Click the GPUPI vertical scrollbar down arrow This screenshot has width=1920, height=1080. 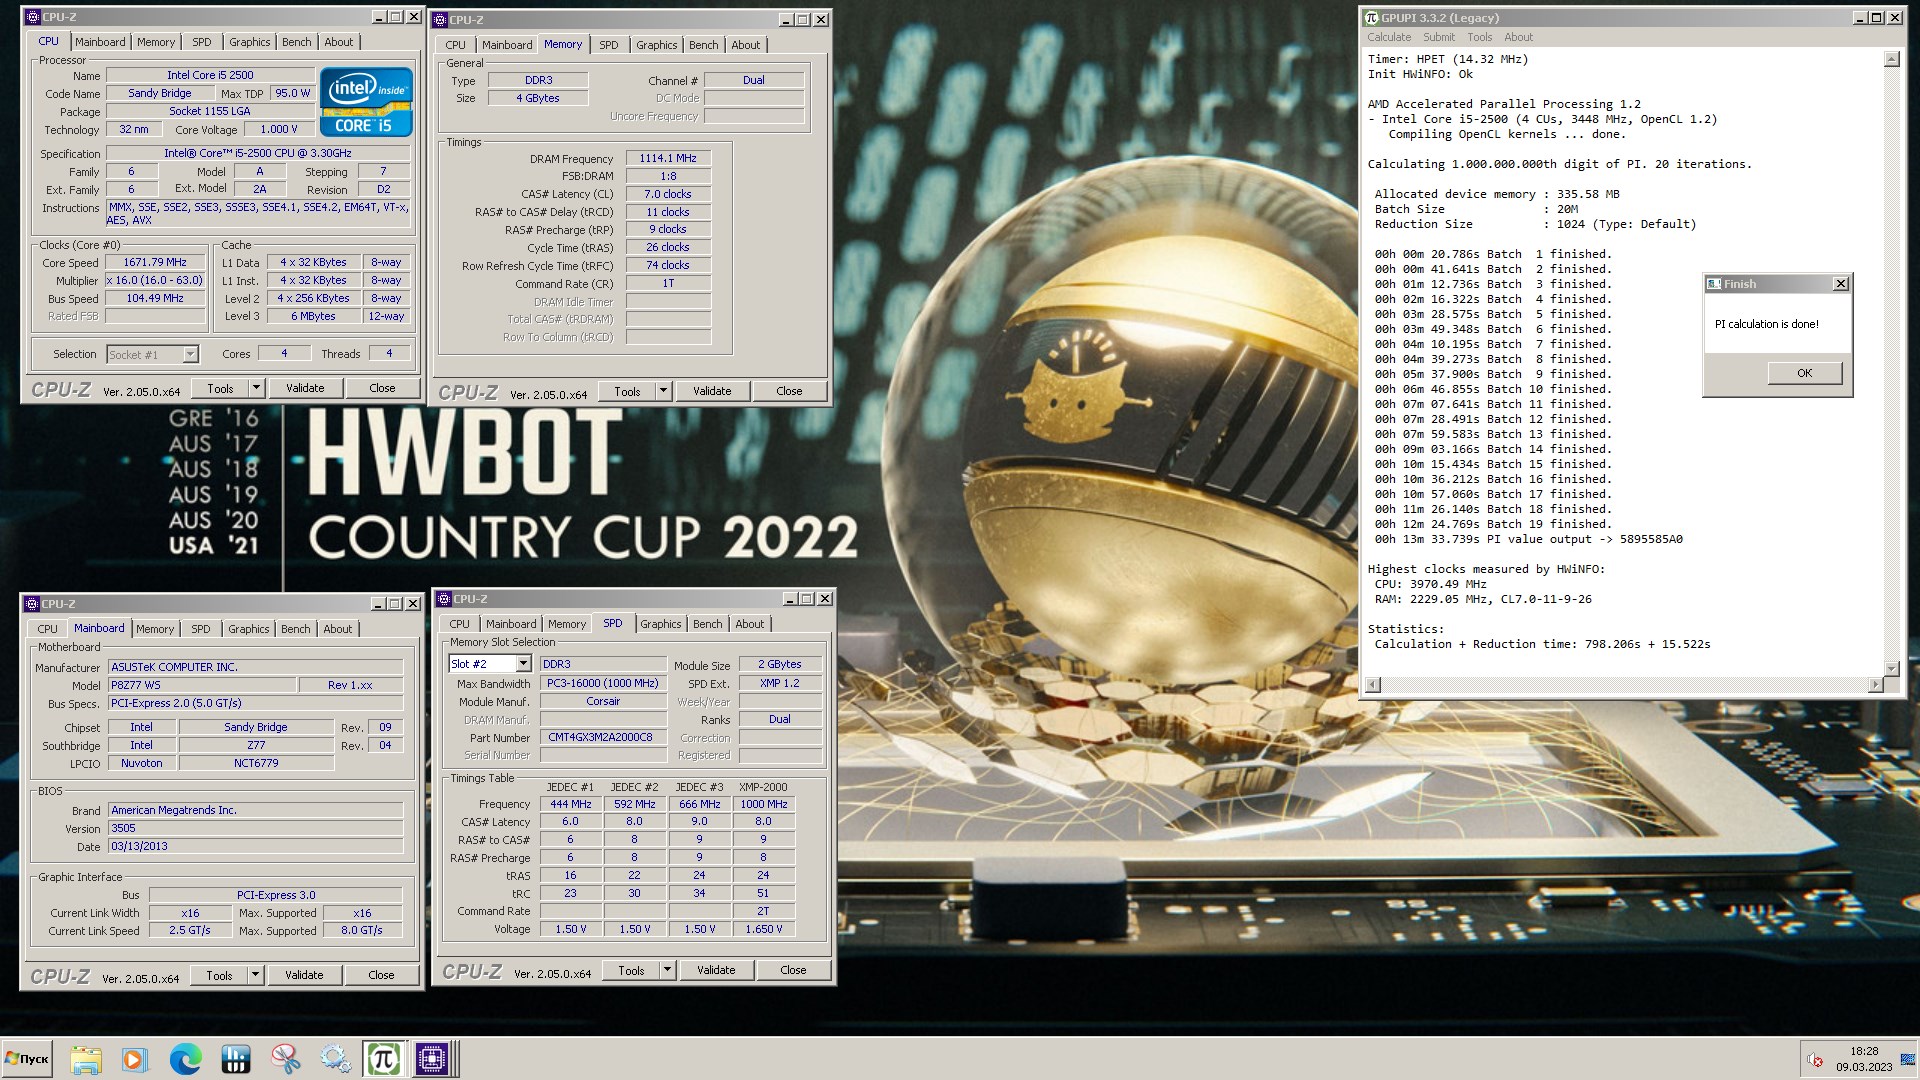(x=1891, y=668)
